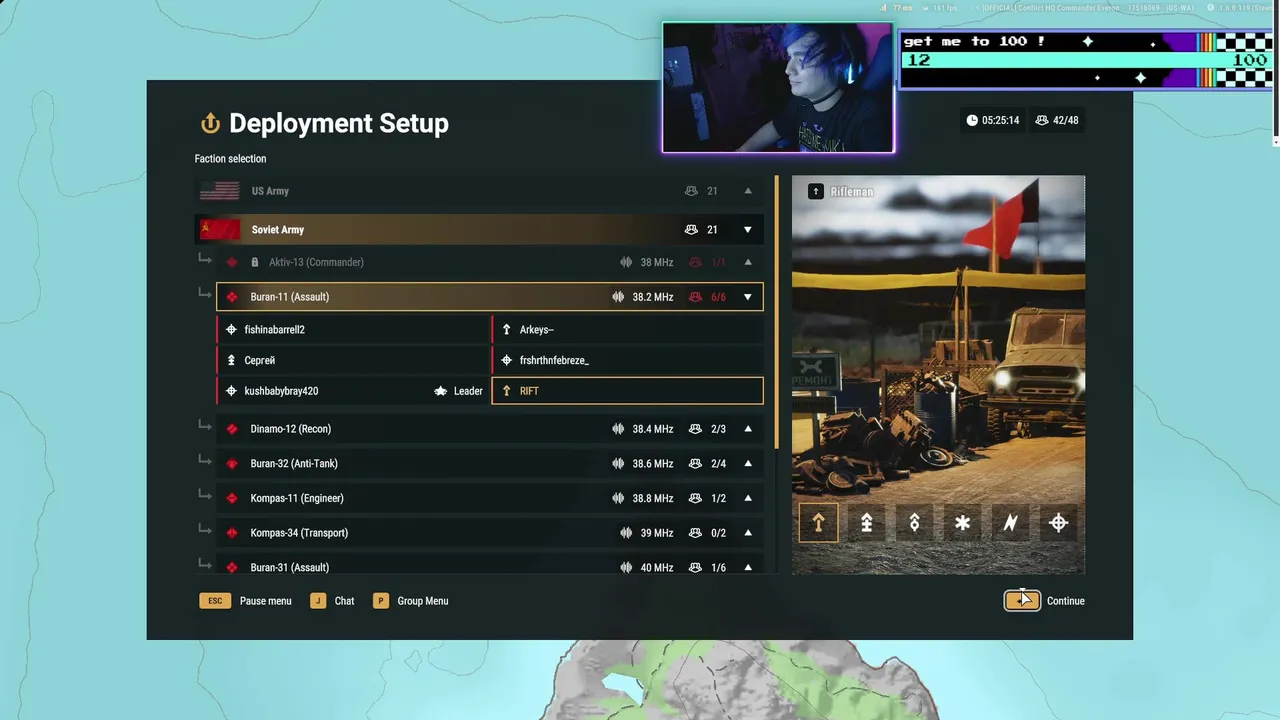Select the frshrthnfebreze_ player name
This screenshot has width=1280, height=720.
[x=554, y=360]
